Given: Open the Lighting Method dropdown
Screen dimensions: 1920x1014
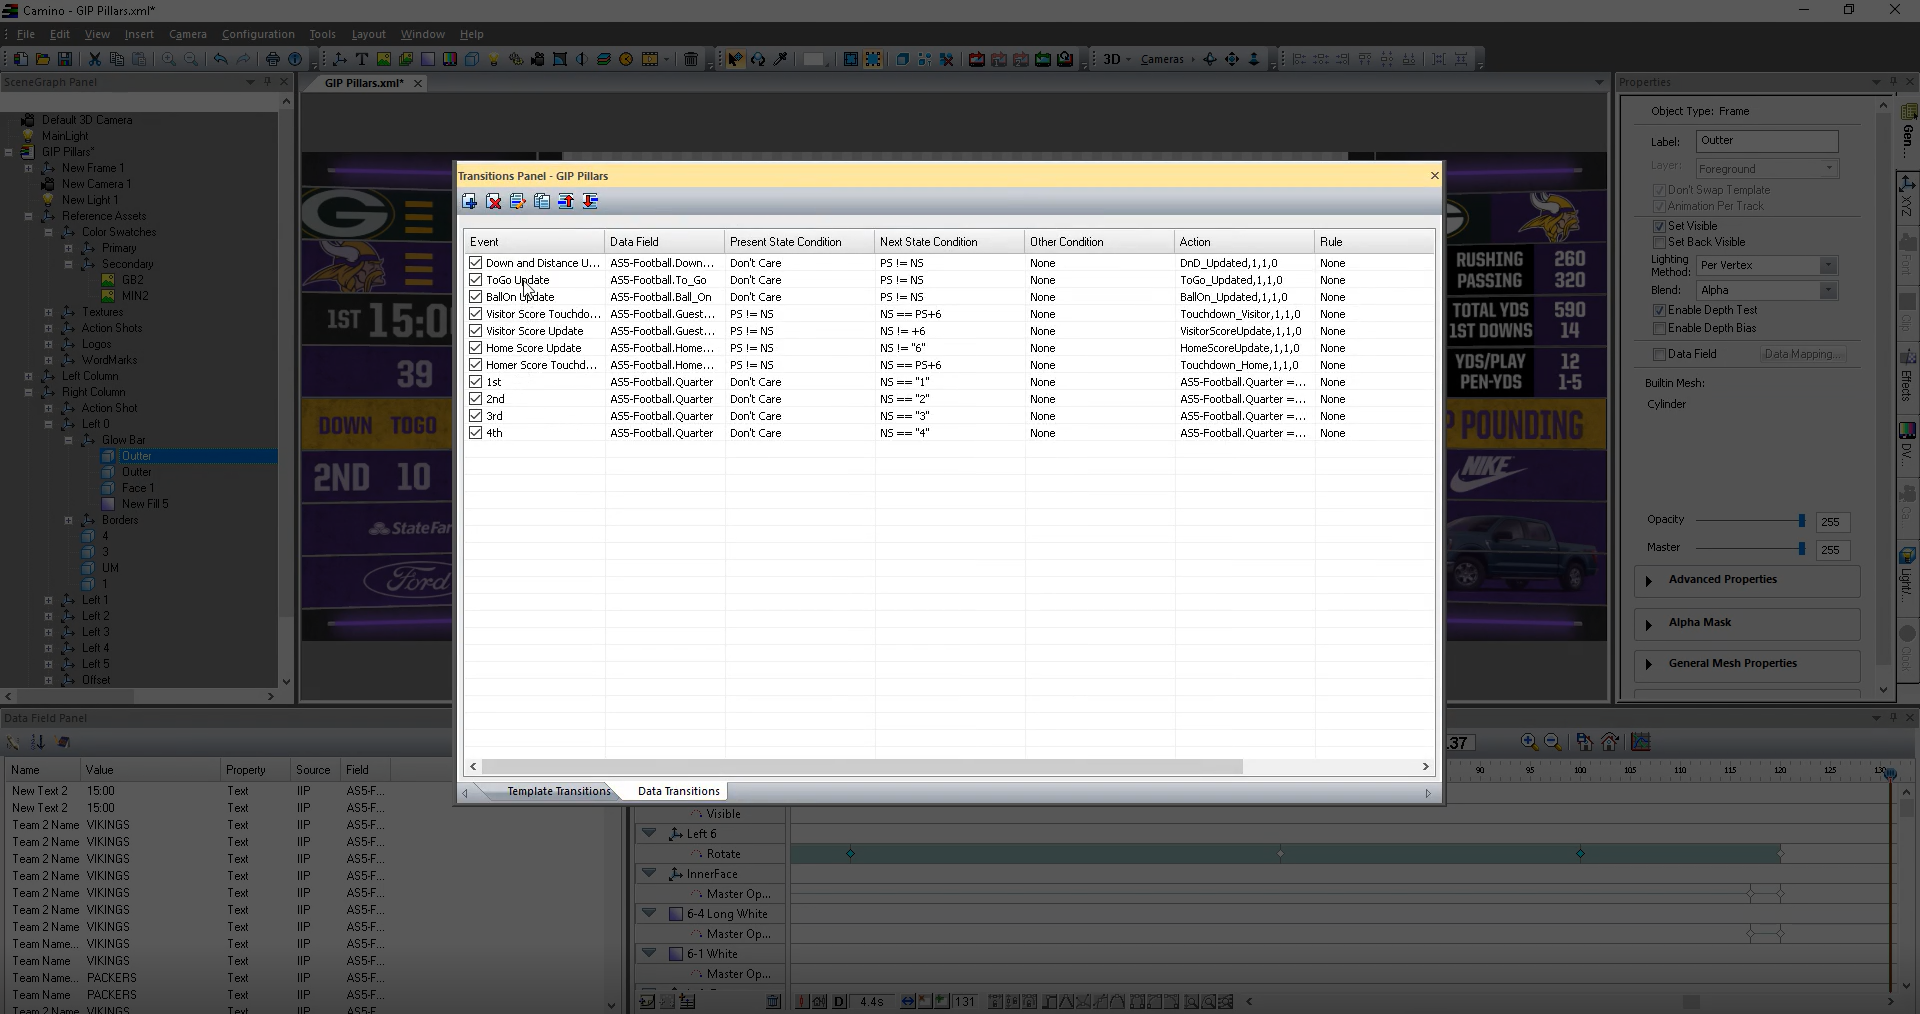Looking at the screenshot, I should pyautogui.click(x=1827, y=265).
